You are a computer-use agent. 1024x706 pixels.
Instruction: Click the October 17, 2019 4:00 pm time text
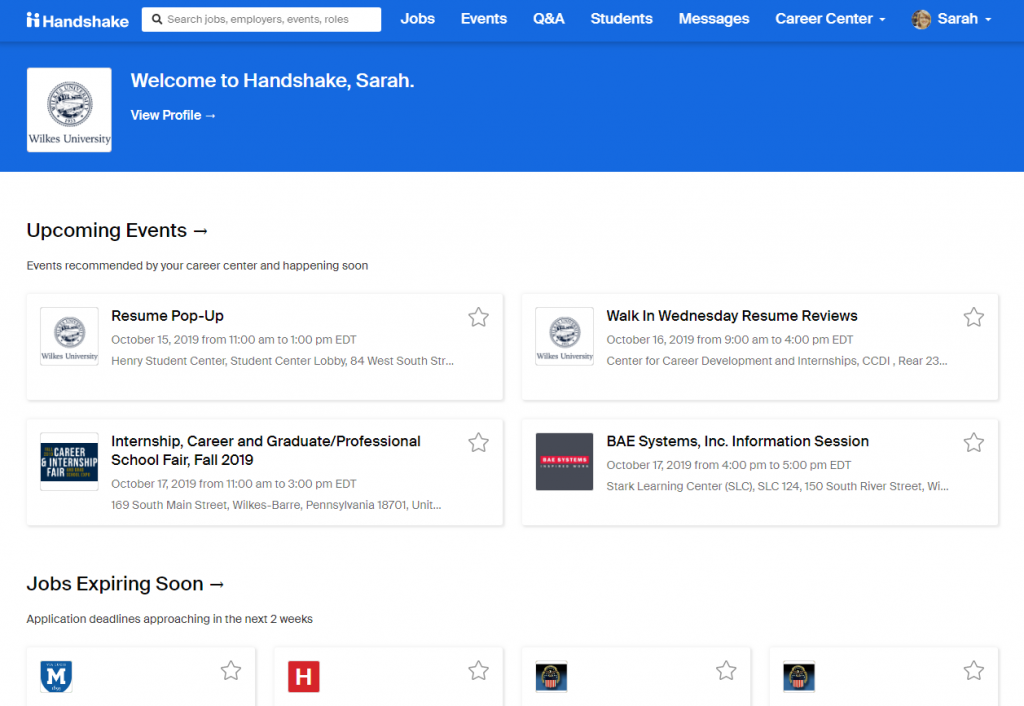[x=729, y=465]
